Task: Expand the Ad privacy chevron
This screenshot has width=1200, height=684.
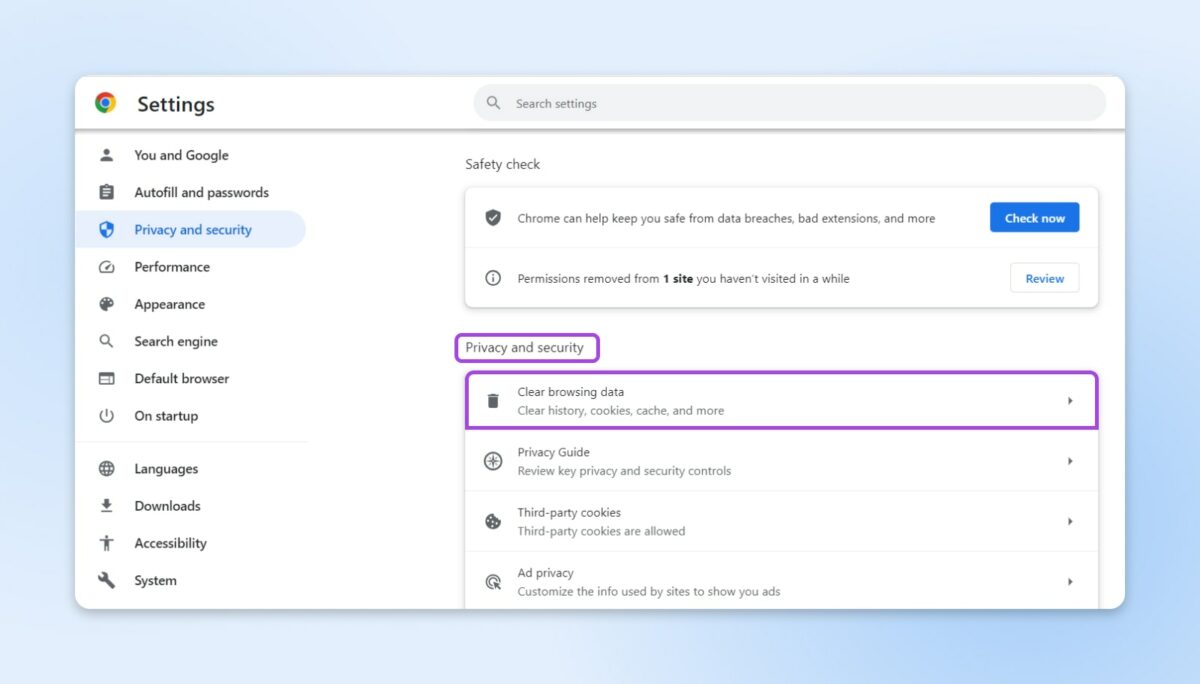Action: (x=1069, y=581)
